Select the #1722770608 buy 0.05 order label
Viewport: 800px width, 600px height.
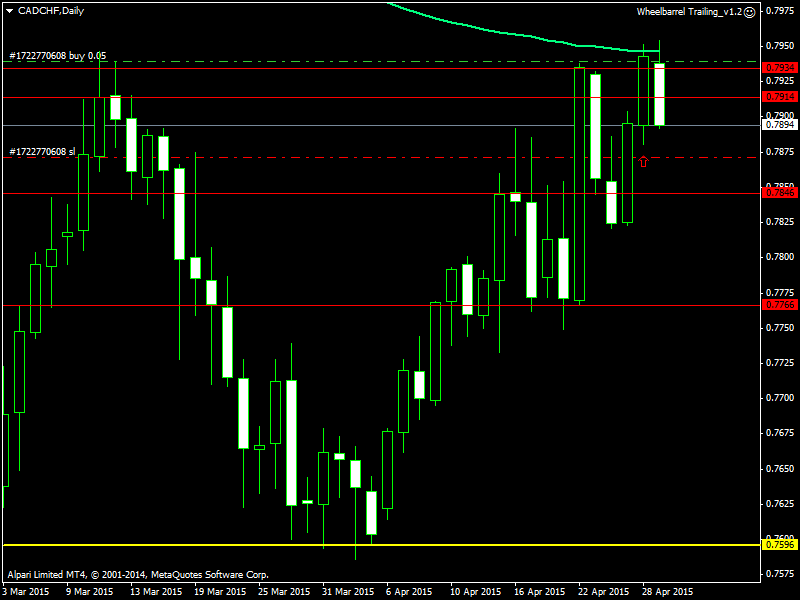coord(58,56)
